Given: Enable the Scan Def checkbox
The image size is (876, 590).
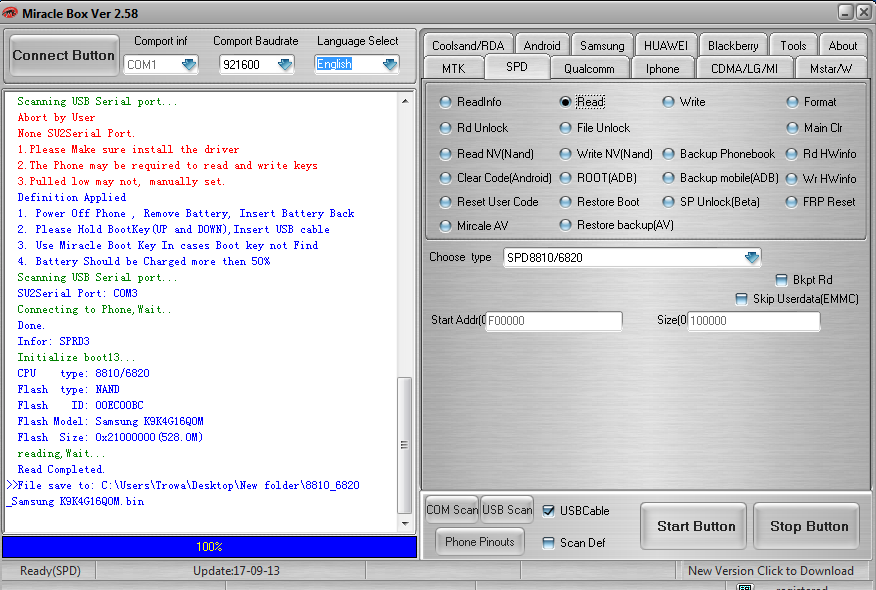Looking at the screenshot, I should click(549, 543).
